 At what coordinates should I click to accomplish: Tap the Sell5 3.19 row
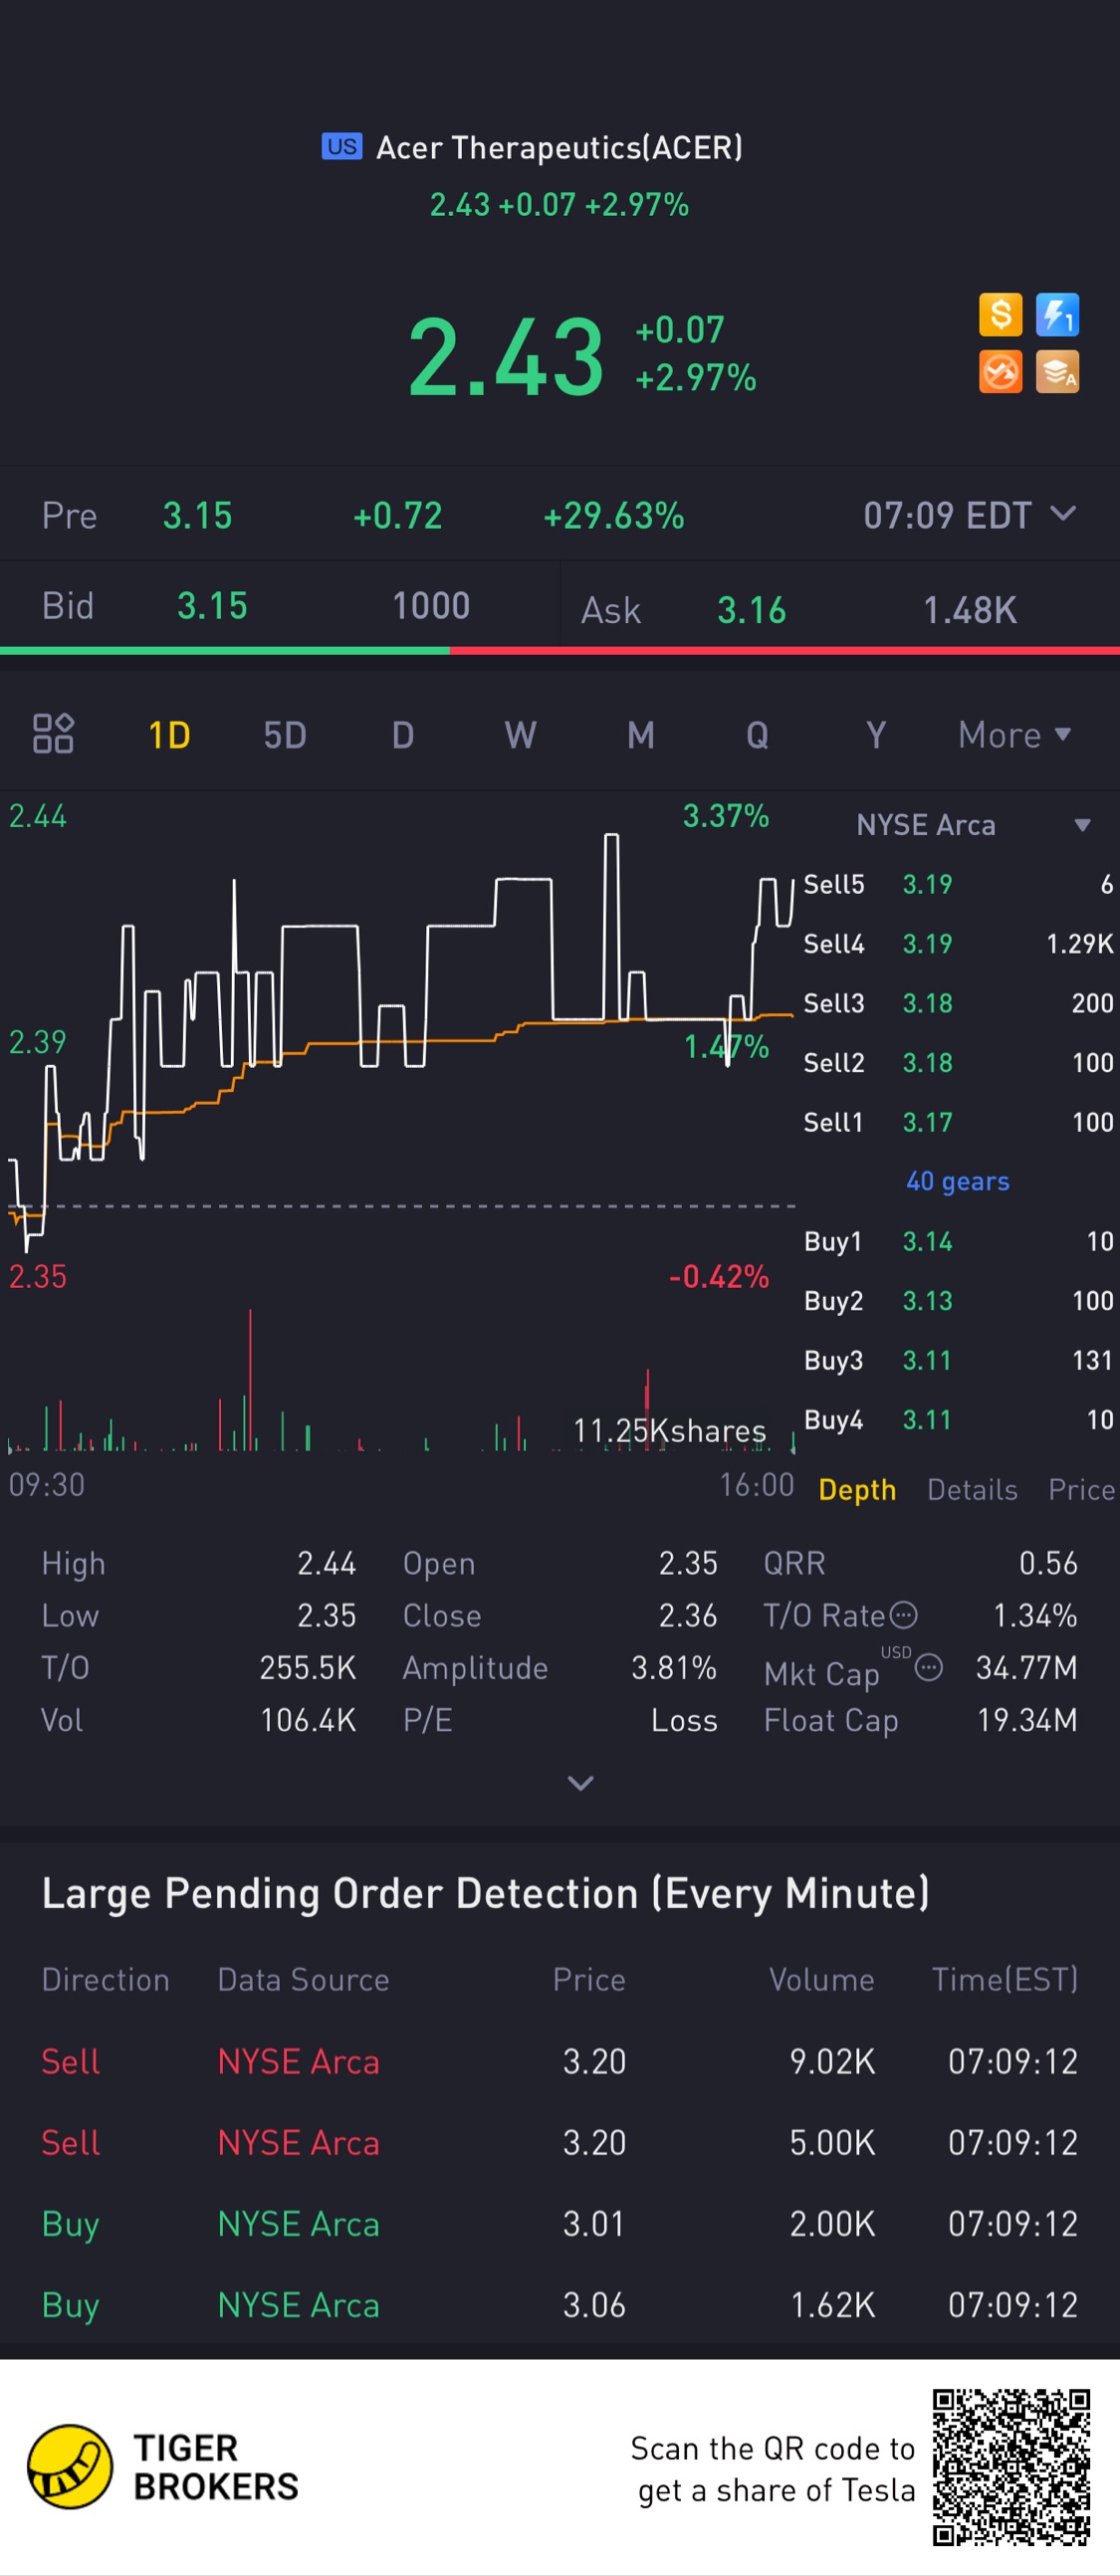point(958,884)
